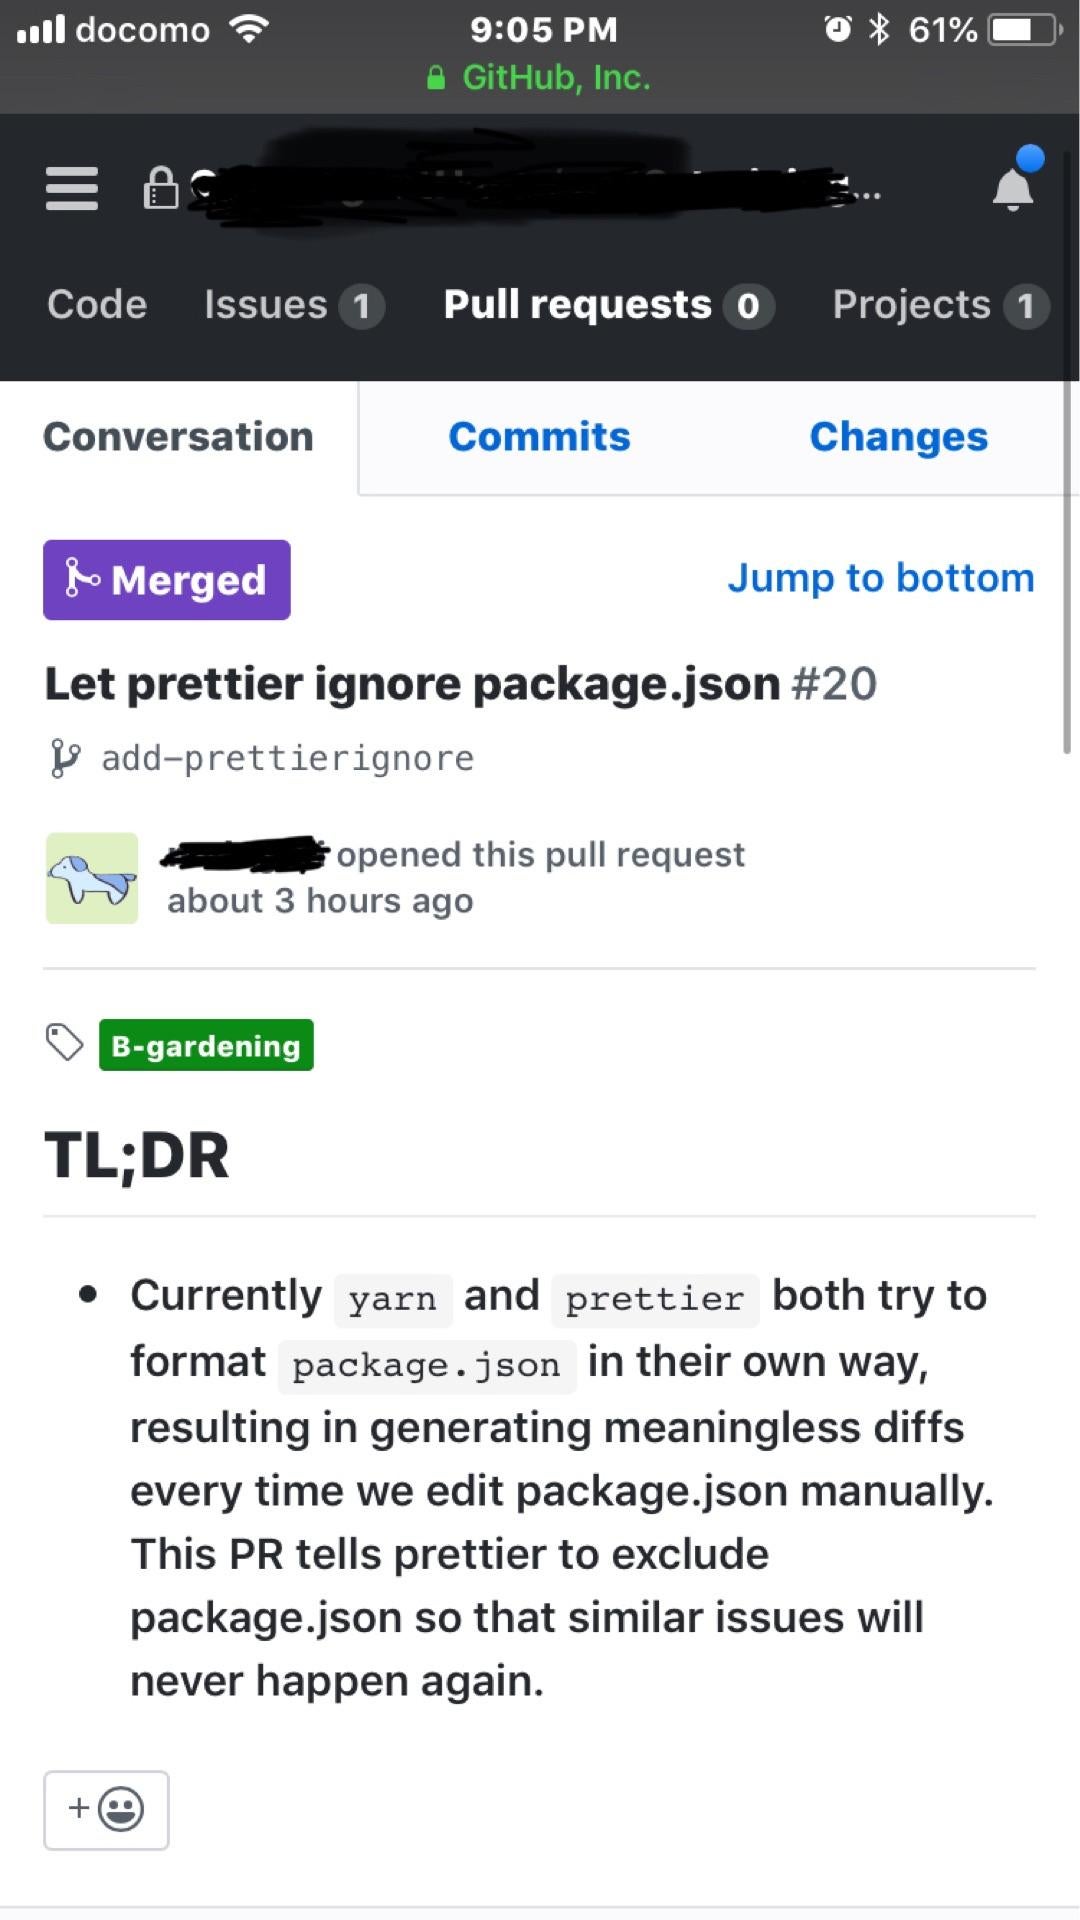Image resolution: width=1080 pixels, height=1920 pixels.
Task: Switch to the Changes tab
Action: [x=898, y=437]
